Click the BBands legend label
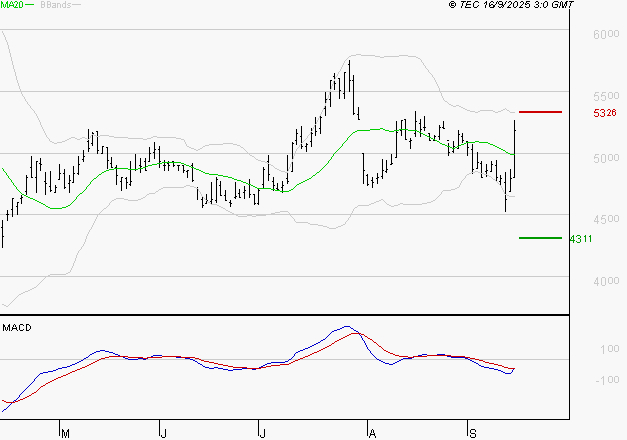Viewport: 627px width, 440px height. [56, 5]
